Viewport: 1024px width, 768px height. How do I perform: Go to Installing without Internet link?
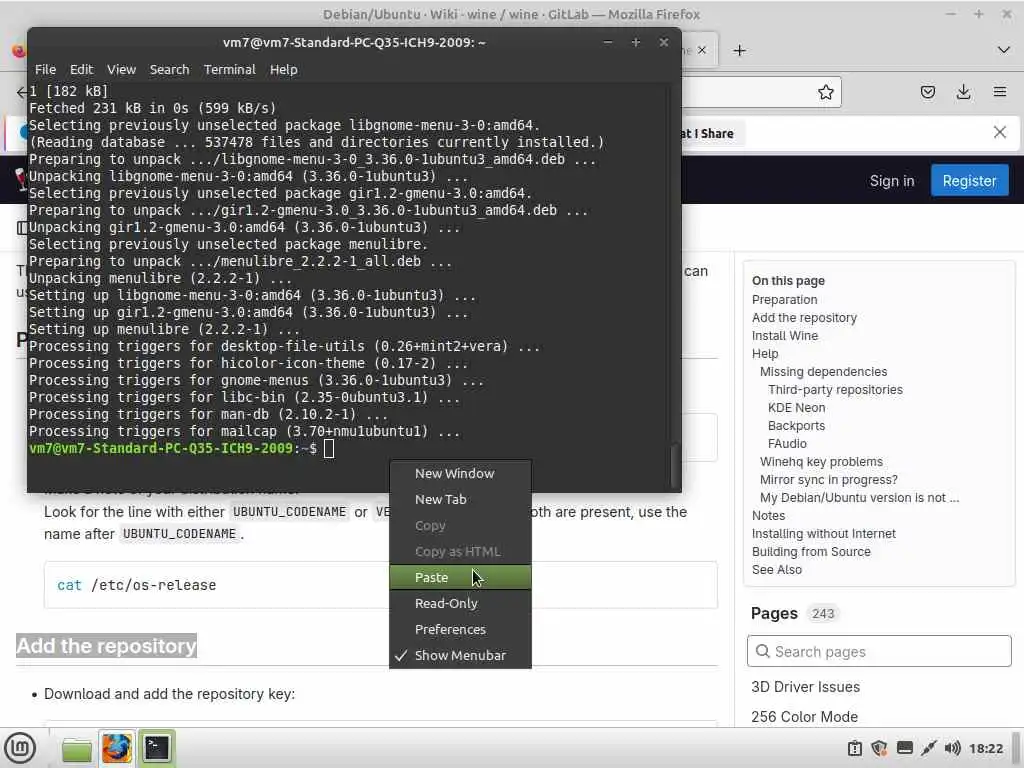tap(823, 534)
